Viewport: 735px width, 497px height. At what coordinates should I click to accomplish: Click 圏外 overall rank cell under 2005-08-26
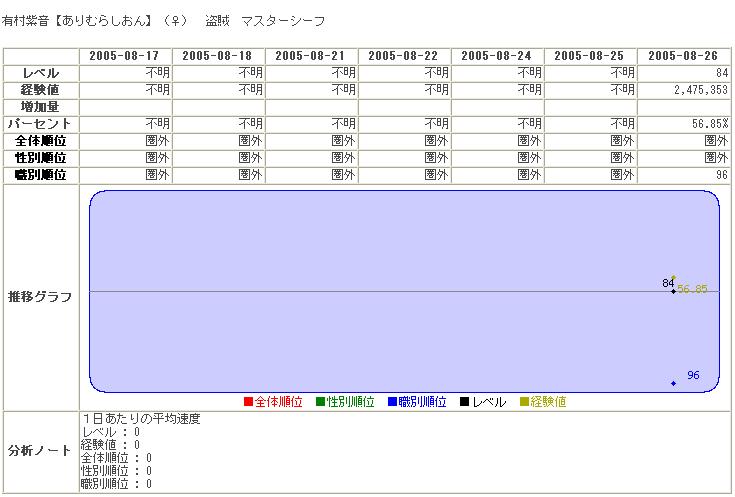pyautogui.click(x=716, y=141)
